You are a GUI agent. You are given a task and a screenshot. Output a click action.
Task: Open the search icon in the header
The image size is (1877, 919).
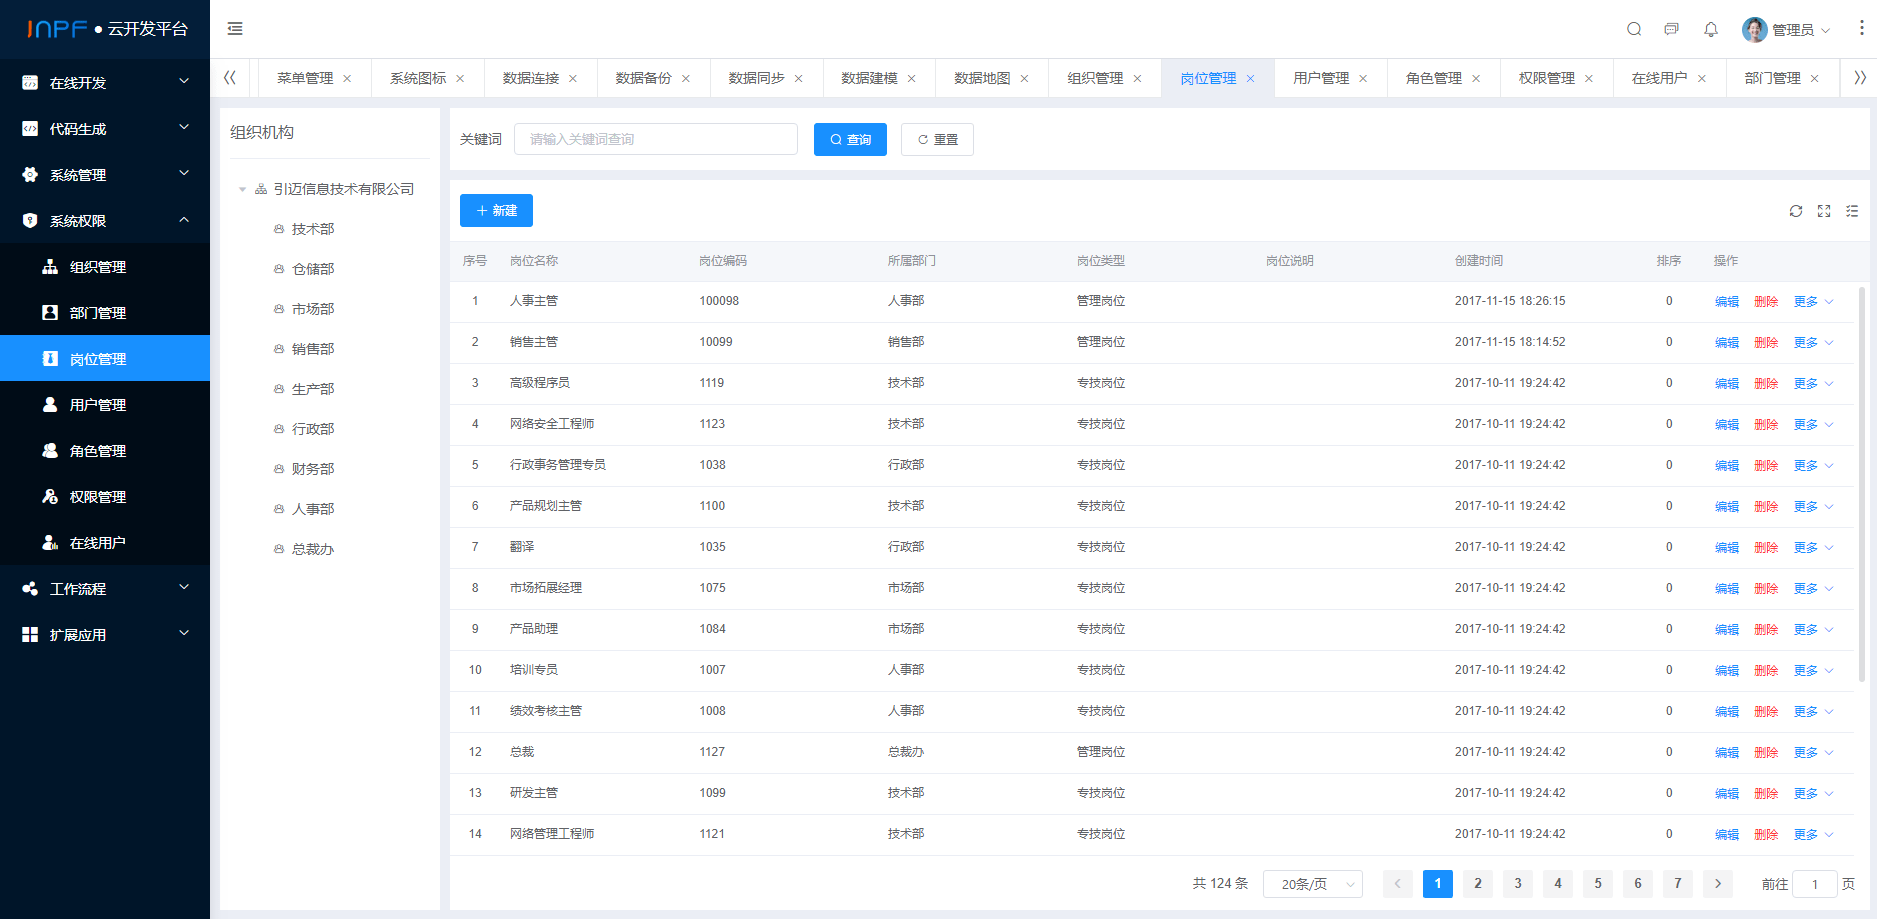coord(1634,29)
